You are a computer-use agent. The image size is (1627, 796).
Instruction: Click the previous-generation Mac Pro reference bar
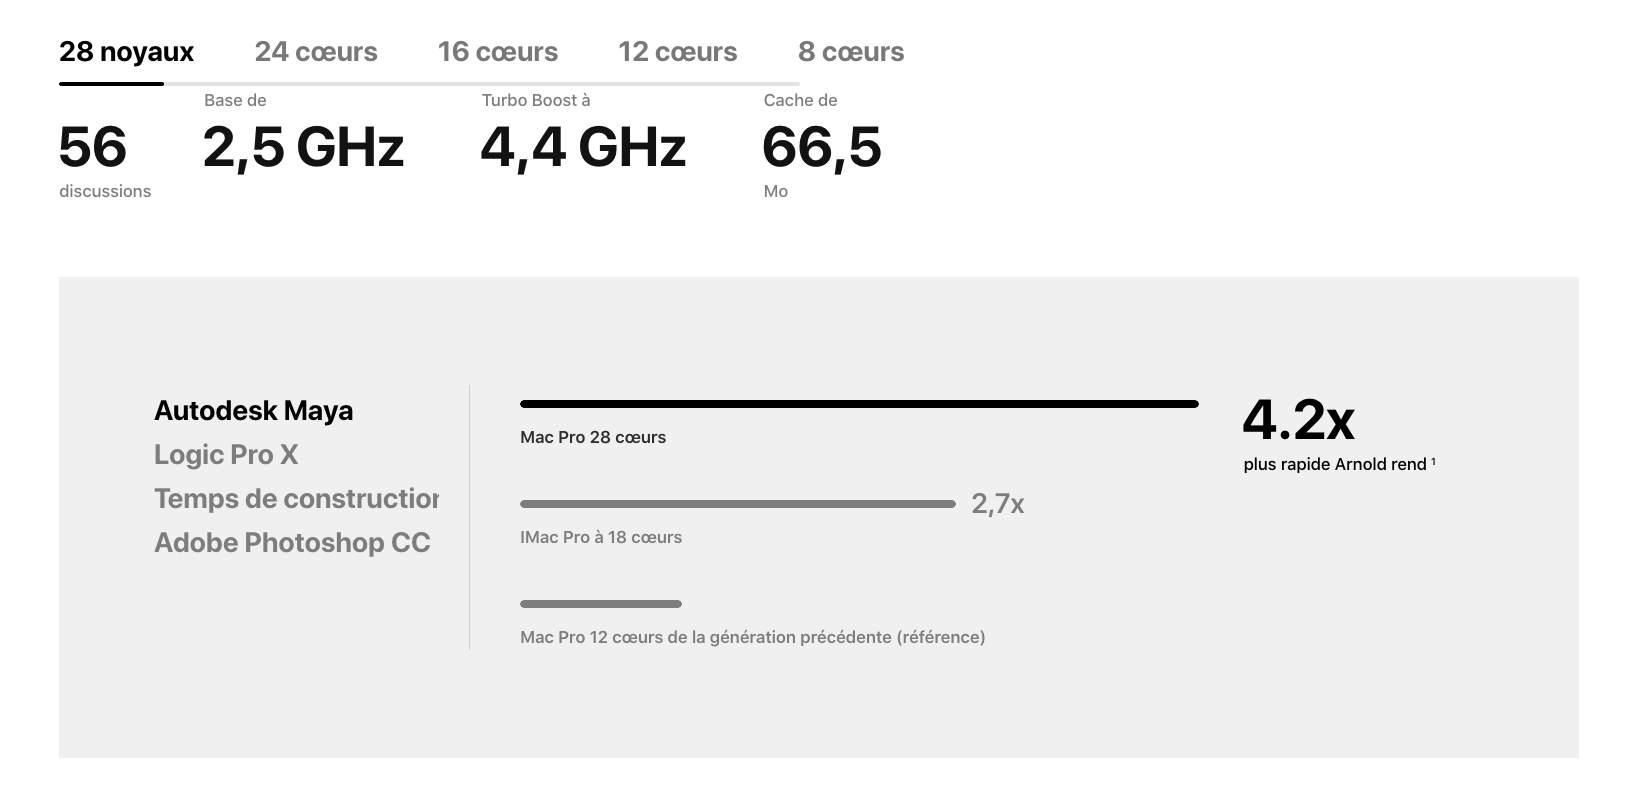click(601, 604)
